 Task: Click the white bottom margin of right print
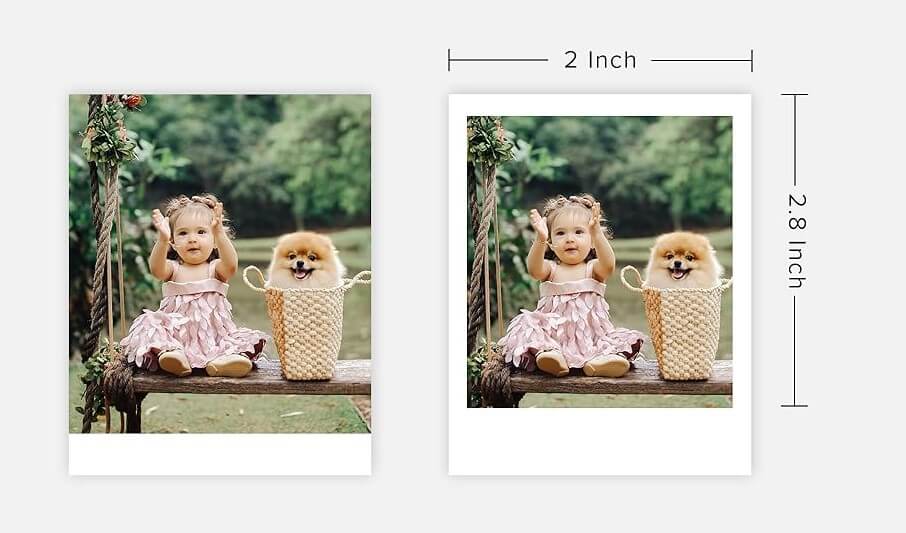coord(600,442)
